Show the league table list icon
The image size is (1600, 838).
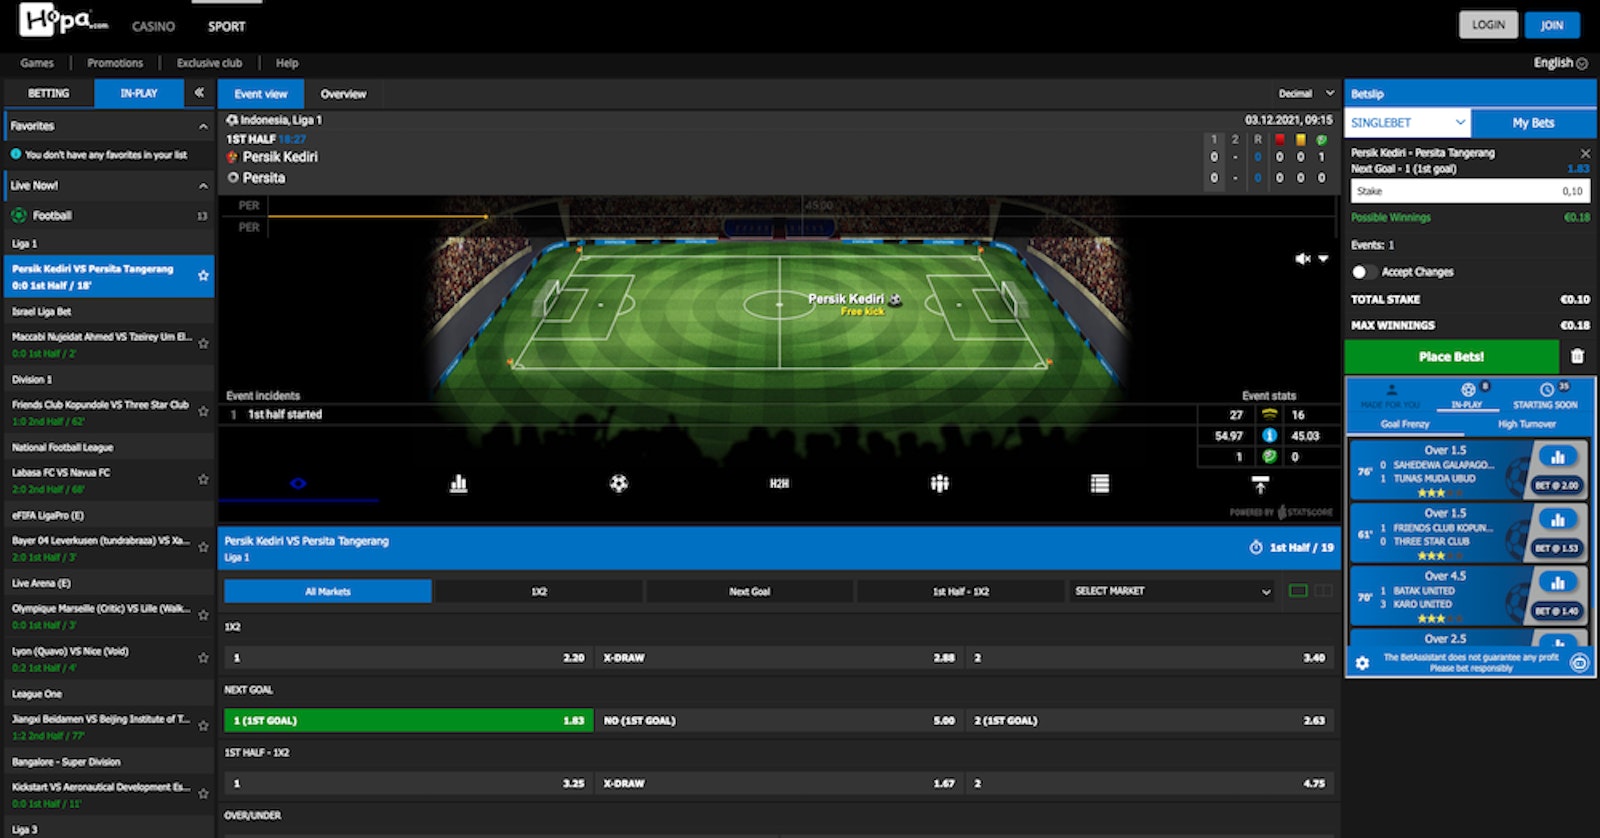click(x=1100, y=484)
